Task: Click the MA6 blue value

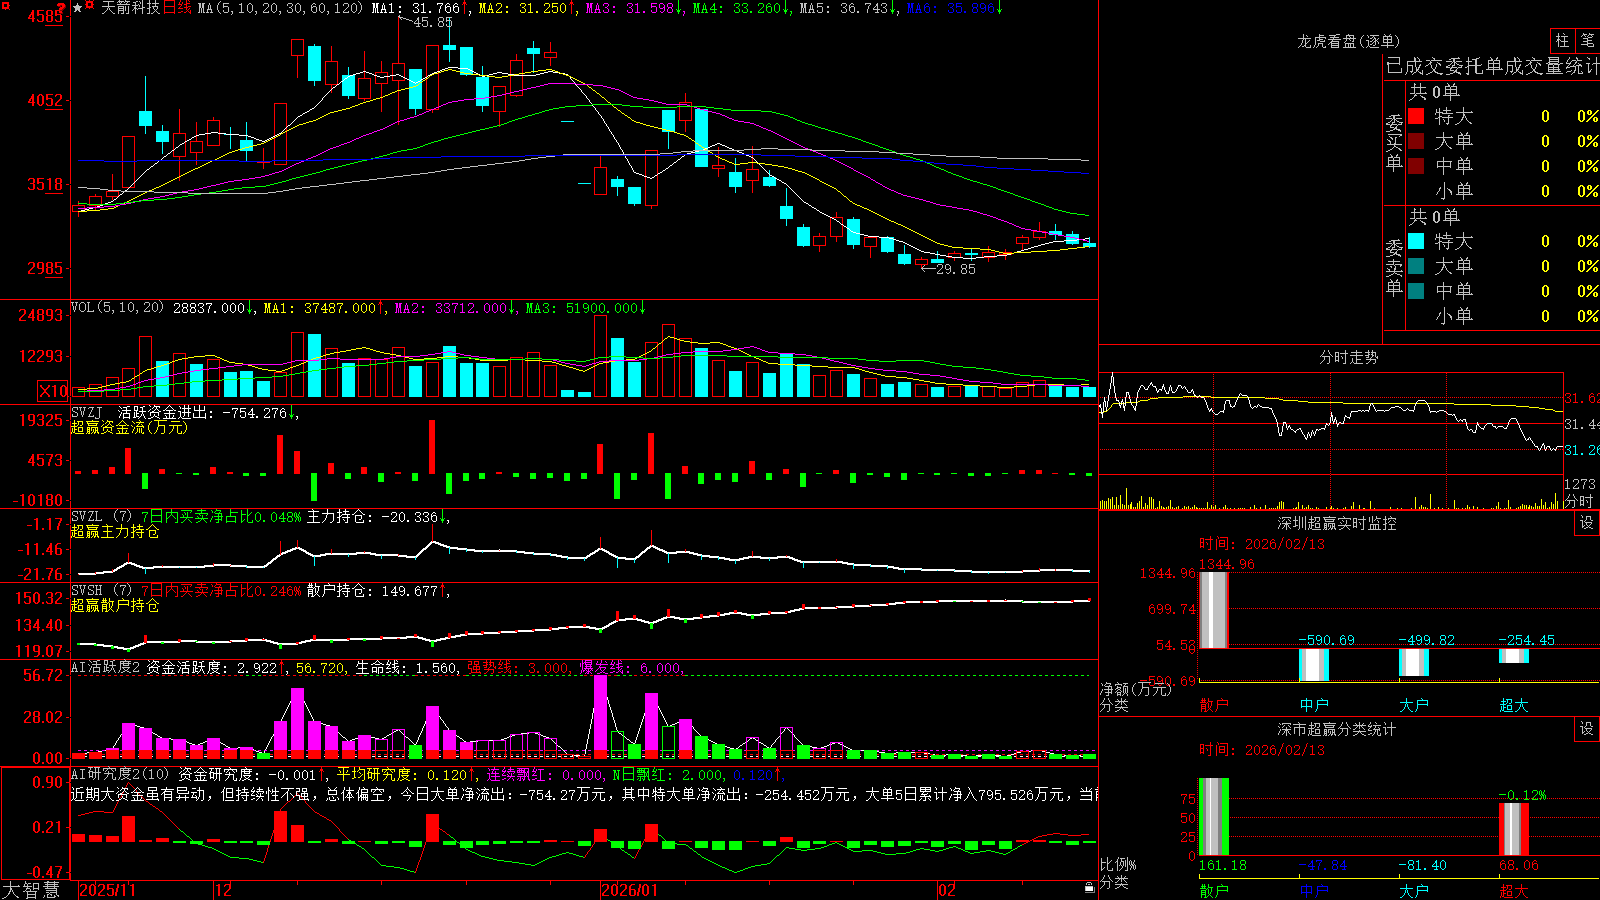Action: [951, 8]
